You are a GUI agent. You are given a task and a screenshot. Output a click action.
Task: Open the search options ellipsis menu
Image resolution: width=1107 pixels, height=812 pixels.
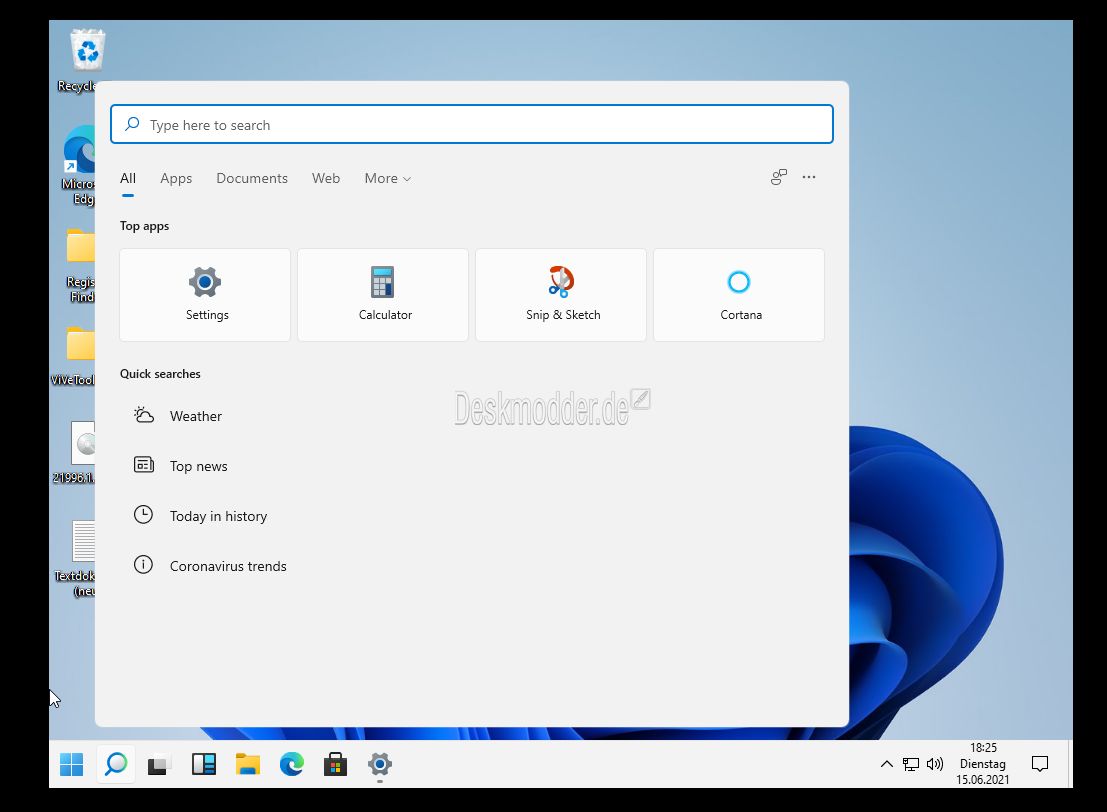pos(809,177)
